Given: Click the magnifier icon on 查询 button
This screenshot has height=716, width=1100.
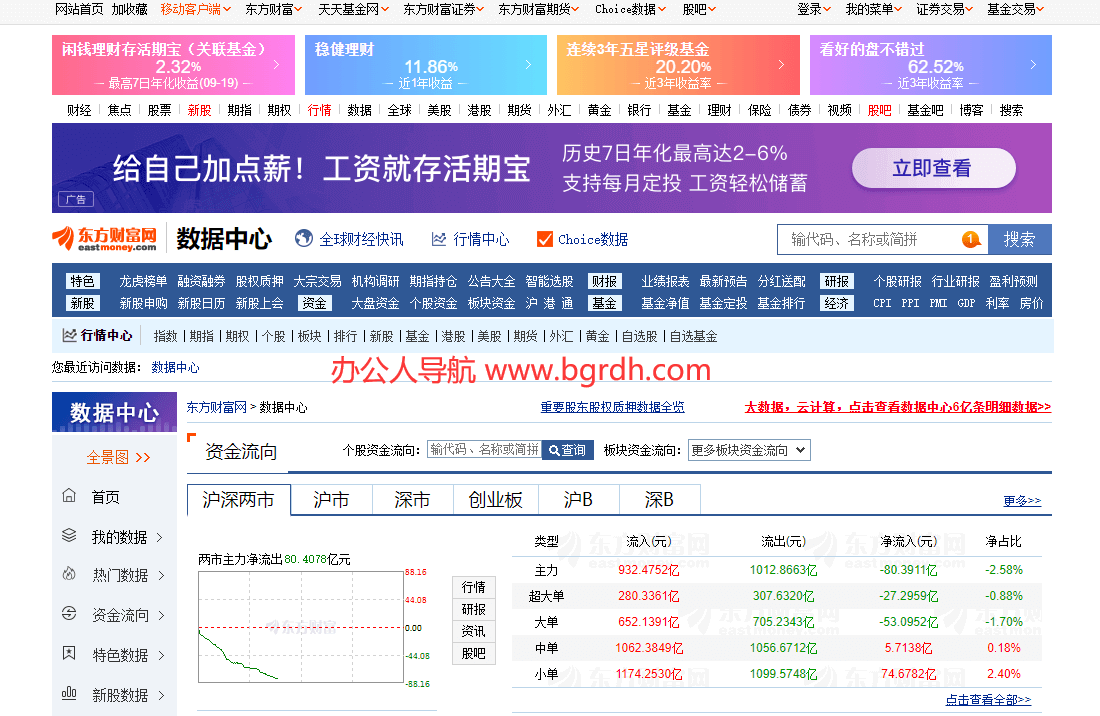Looking at the screenshot, I should (x=554, y=450).
